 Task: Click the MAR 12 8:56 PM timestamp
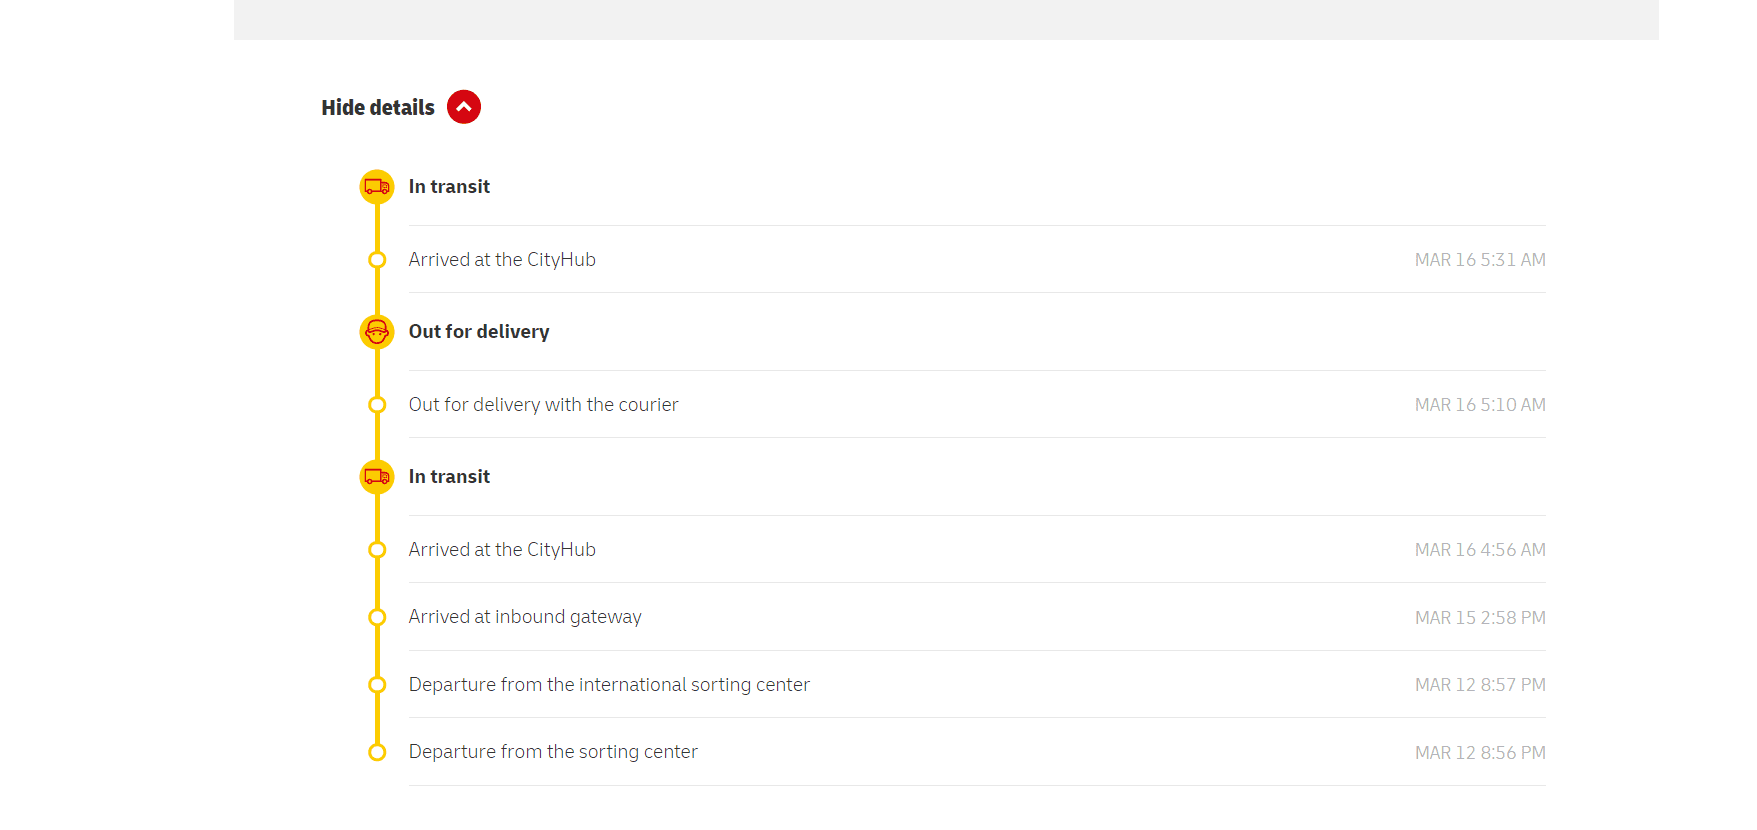[x=1480, y=753]
